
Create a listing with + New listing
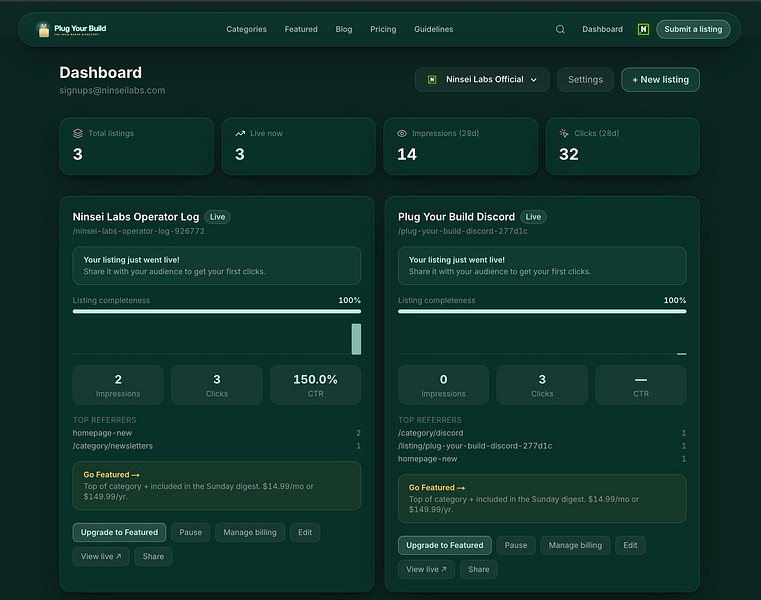(x=661, y=80)
